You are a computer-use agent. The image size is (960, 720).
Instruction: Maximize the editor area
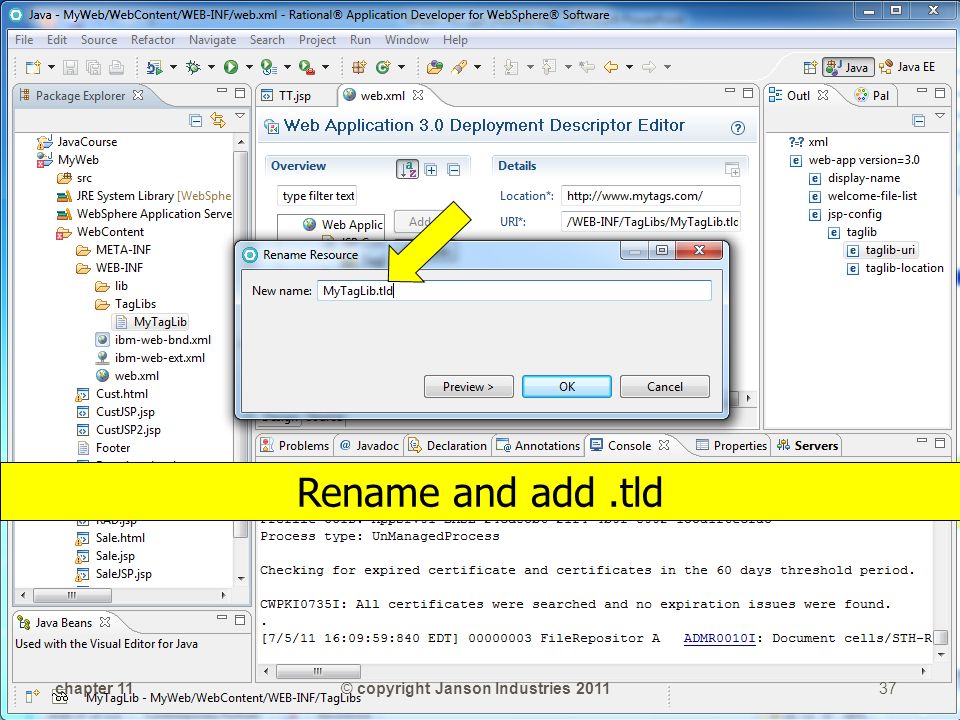748,92
